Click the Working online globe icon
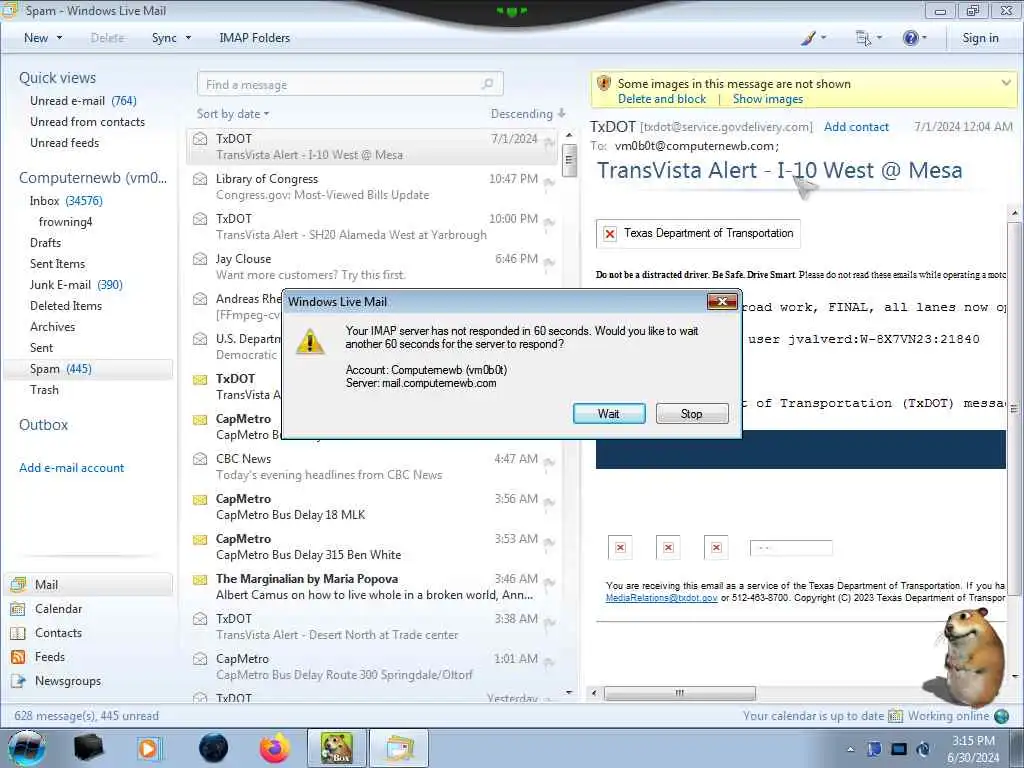Screen dimensions: 1024x768 [1001, 716]
